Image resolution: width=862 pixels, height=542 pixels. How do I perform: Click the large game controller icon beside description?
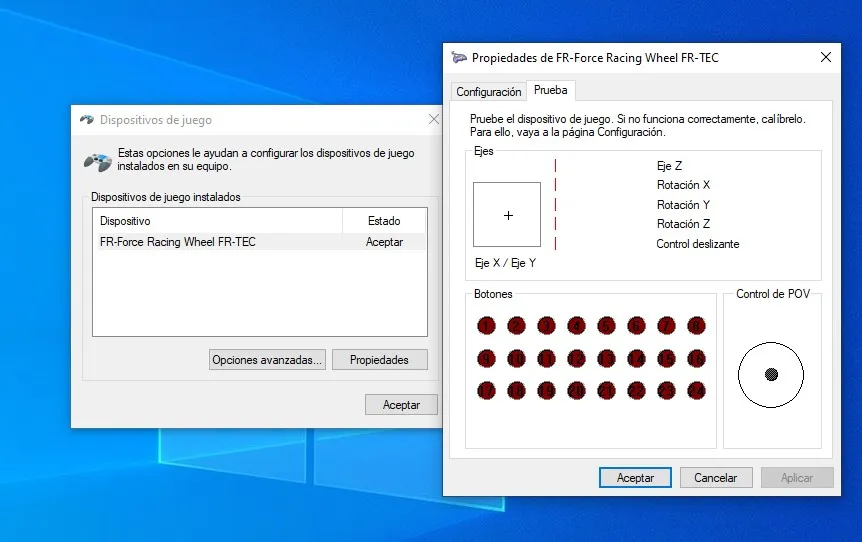click(x=98, y=162)
